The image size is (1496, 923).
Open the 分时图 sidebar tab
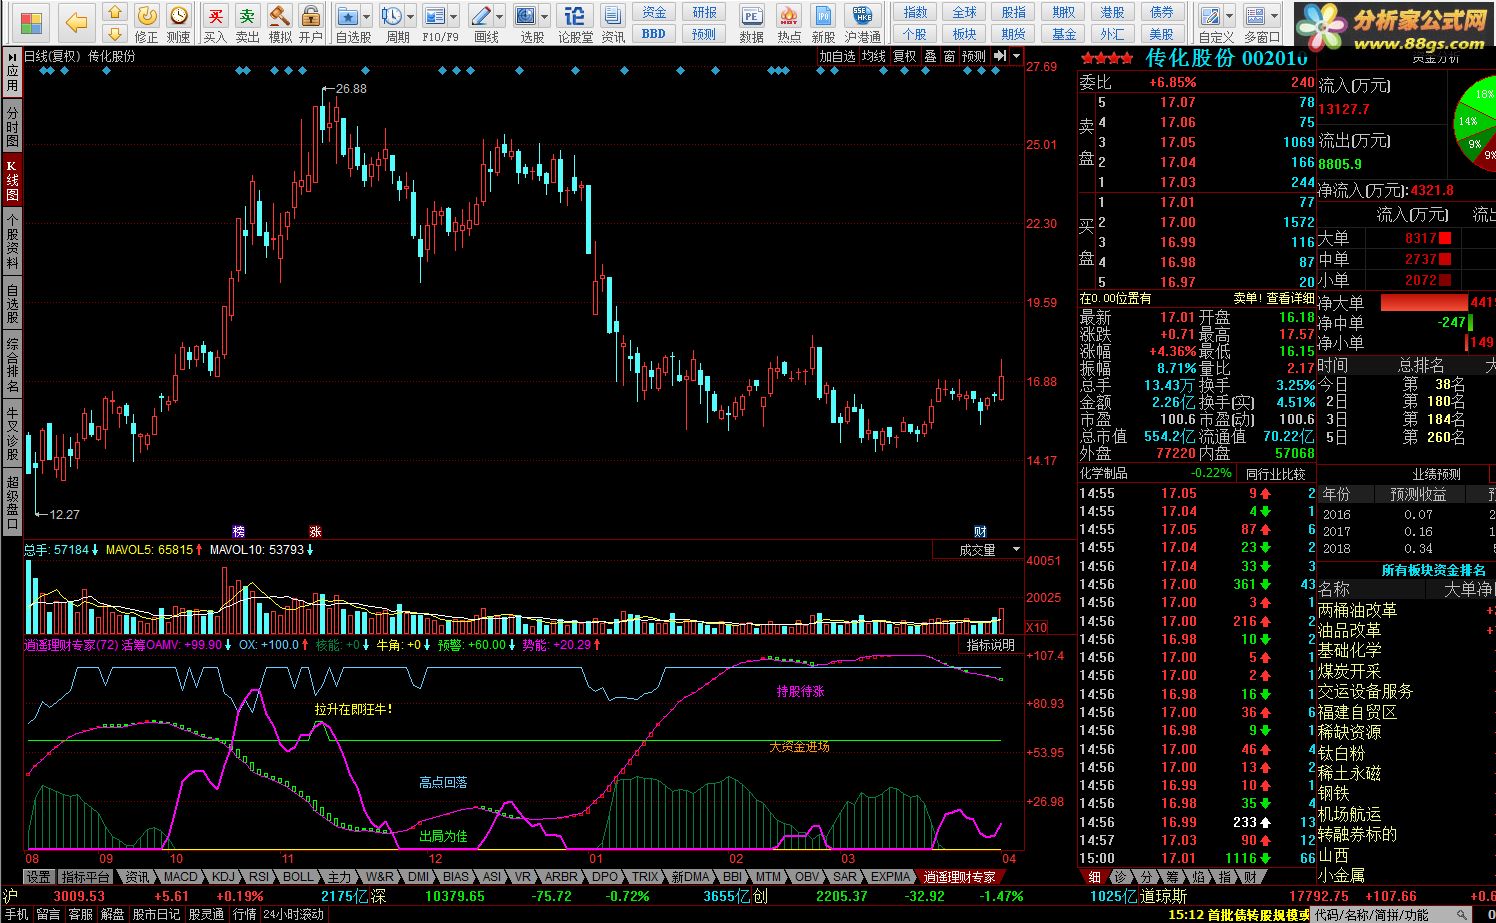(12, 127)
